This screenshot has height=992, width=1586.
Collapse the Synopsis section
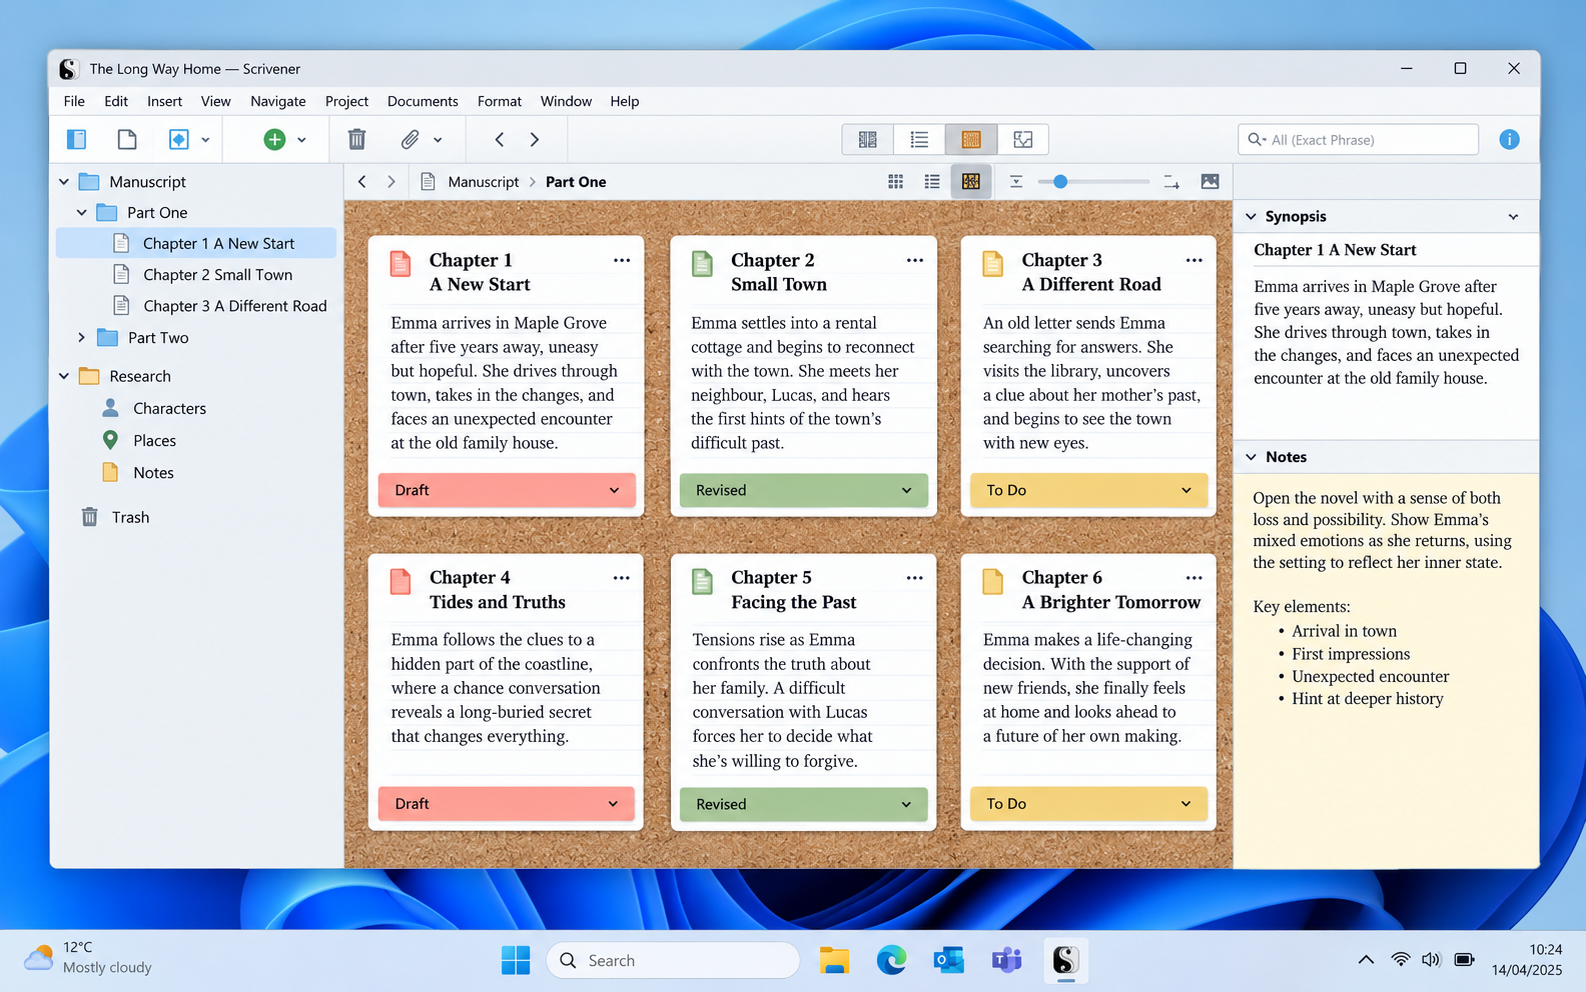point(1251,216)
